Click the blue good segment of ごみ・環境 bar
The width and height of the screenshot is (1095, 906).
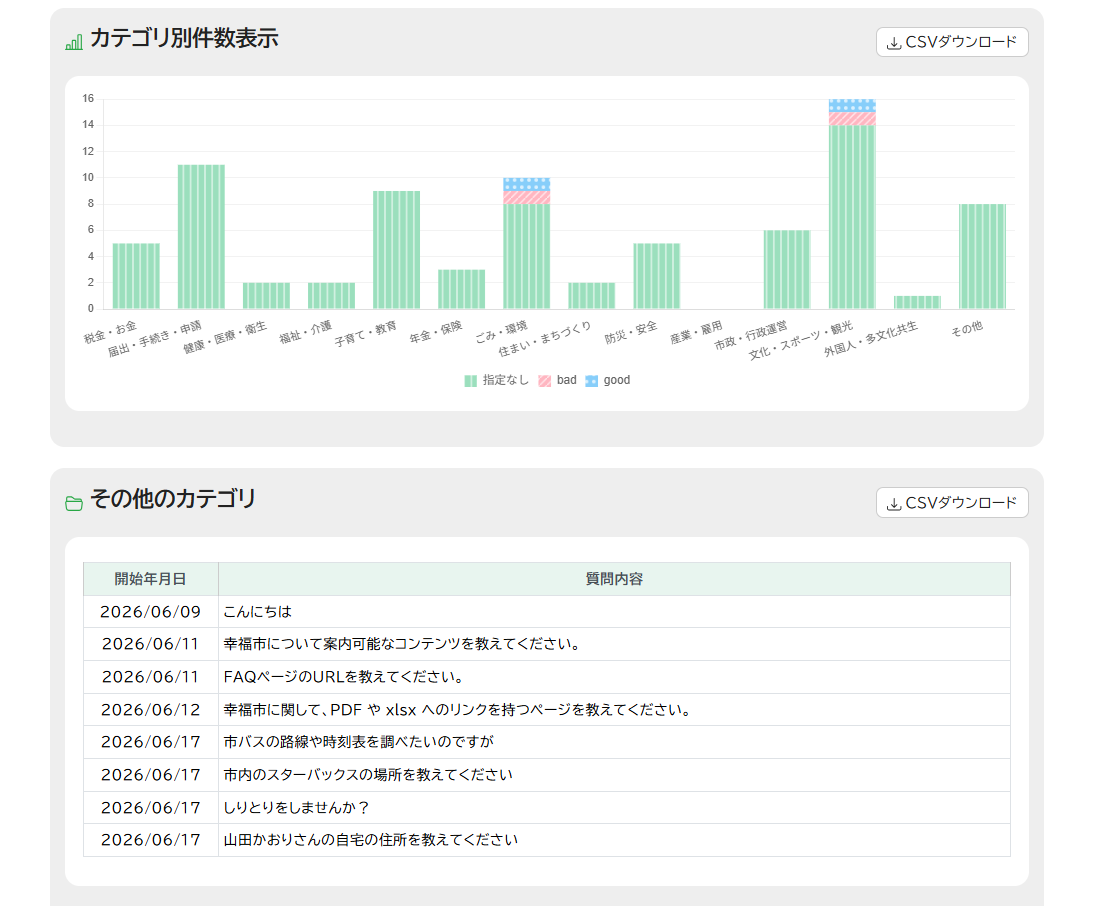527,184
